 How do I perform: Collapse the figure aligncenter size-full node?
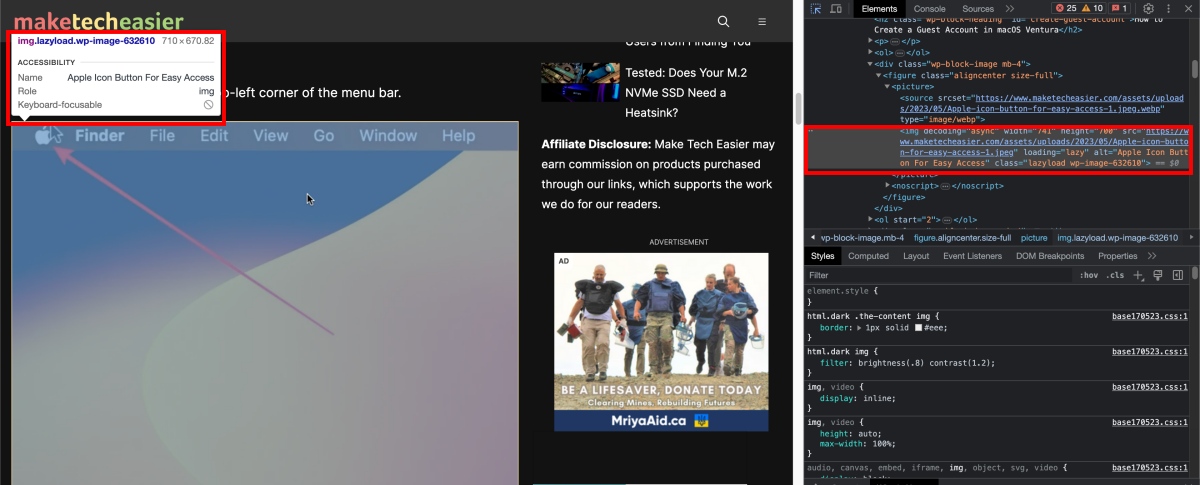[879, 75]
